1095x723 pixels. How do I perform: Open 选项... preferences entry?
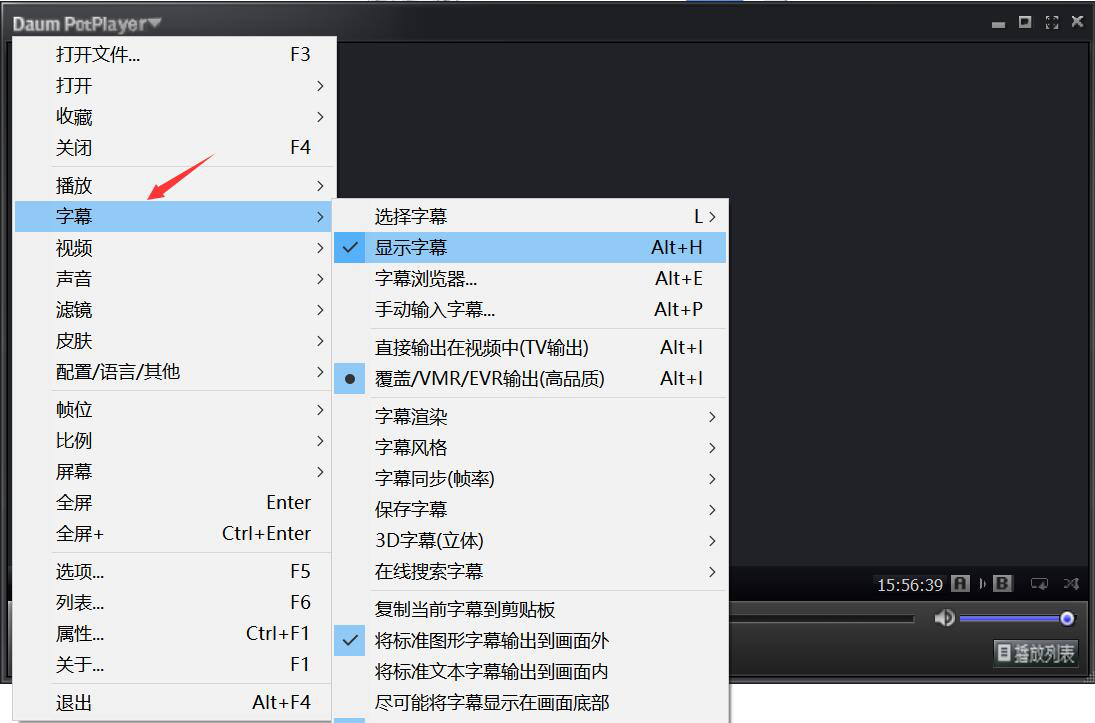[175, 571]
